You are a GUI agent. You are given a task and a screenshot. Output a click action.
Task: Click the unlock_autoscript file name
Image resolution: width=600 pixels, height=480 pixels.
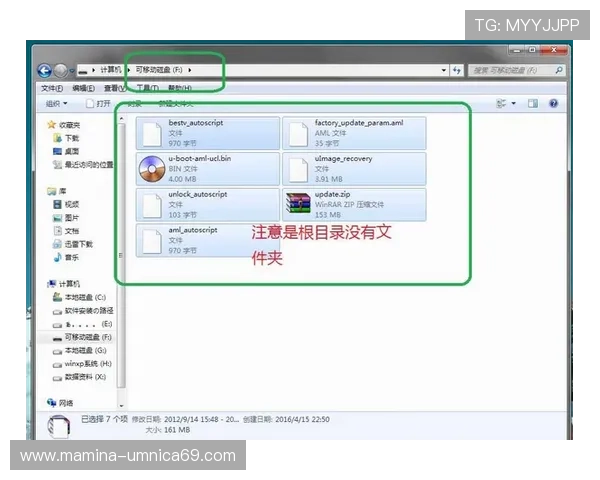click(x=197, y=194)
